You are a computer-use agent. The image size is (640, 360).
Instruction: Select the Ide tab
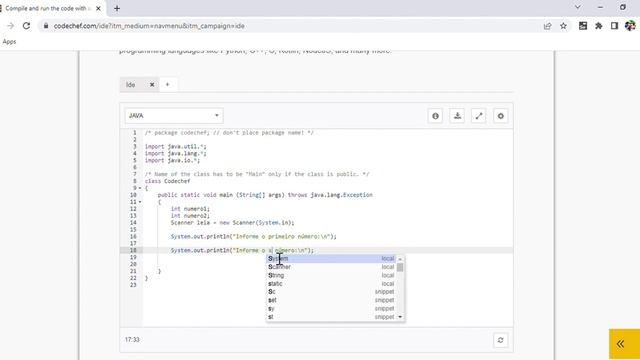(131, 84)
